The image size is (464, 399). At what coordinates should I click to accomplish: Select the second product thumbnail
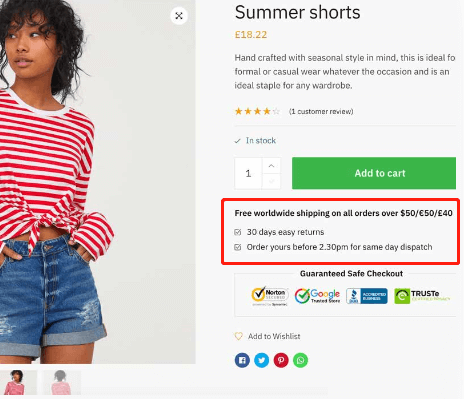pyautogui.click(x=62, y=383)
